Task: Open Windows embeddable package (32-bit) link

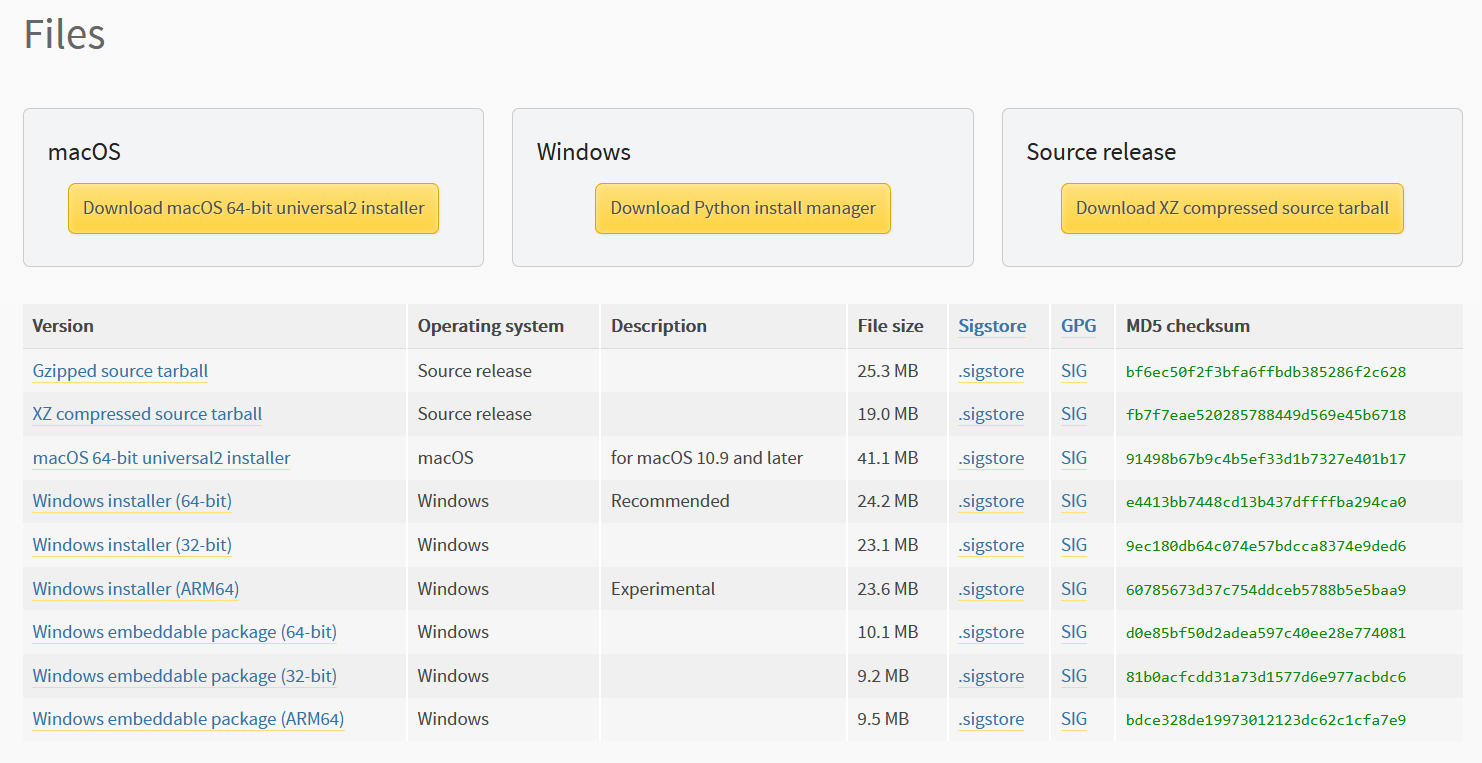Action: click(185, 676)
